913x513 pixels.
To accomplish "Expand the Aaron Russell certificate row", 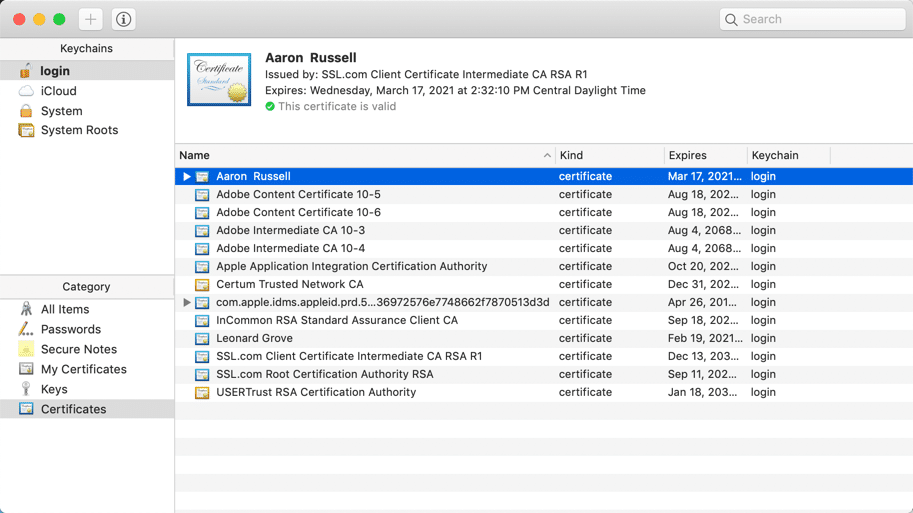I will [186, 177].
